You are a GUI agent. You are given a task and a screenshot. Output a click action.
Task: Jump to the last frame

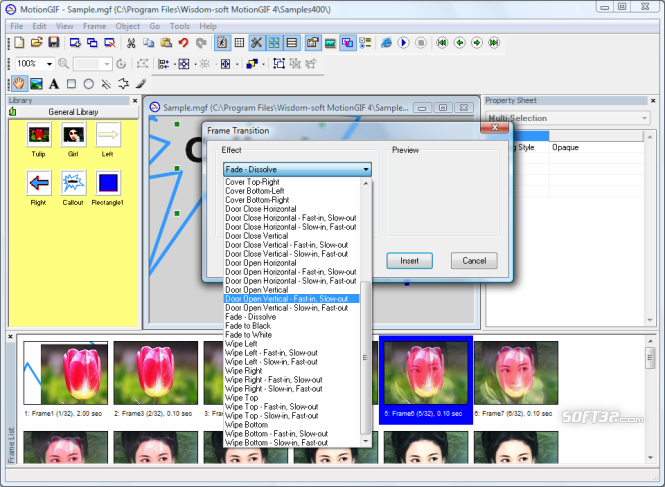494,43
